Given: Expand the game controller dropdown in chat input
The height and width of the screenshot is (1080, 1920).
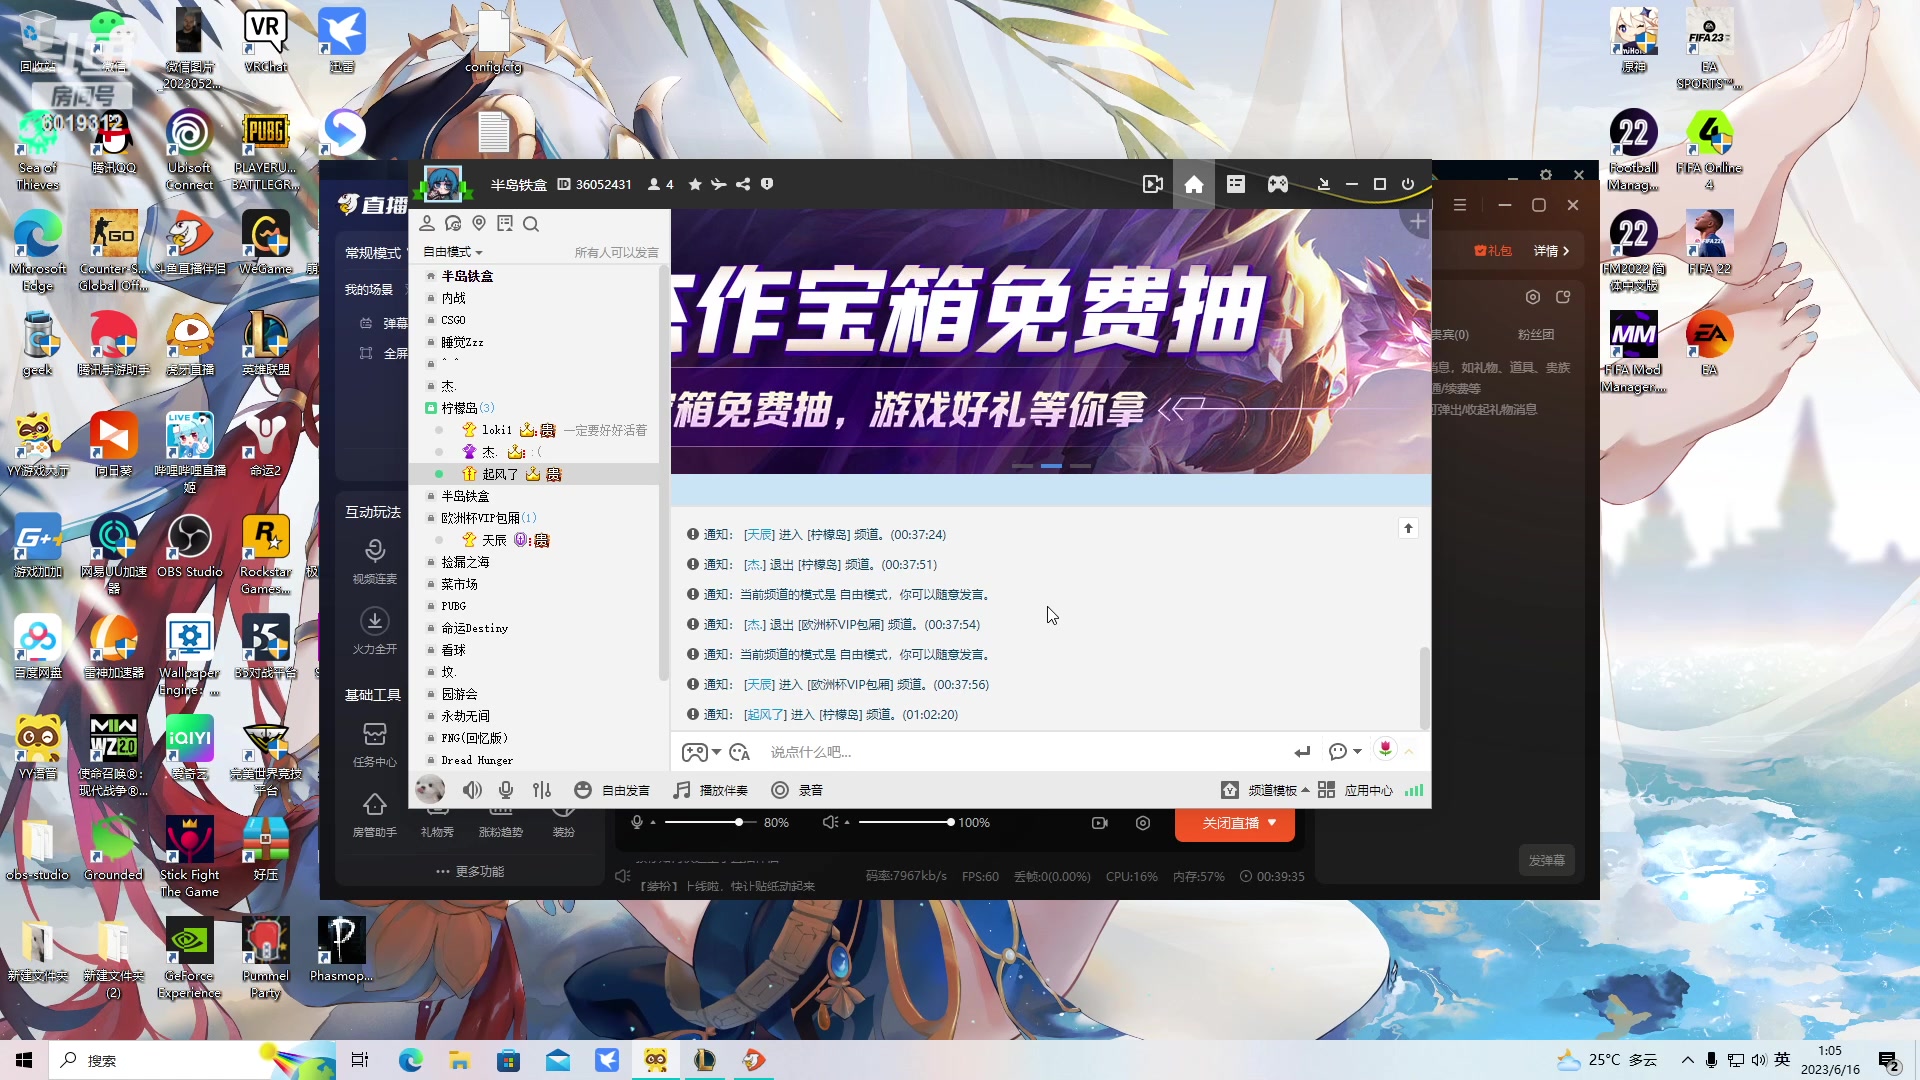Looking at the screenshot, I should tap(717, 752).
